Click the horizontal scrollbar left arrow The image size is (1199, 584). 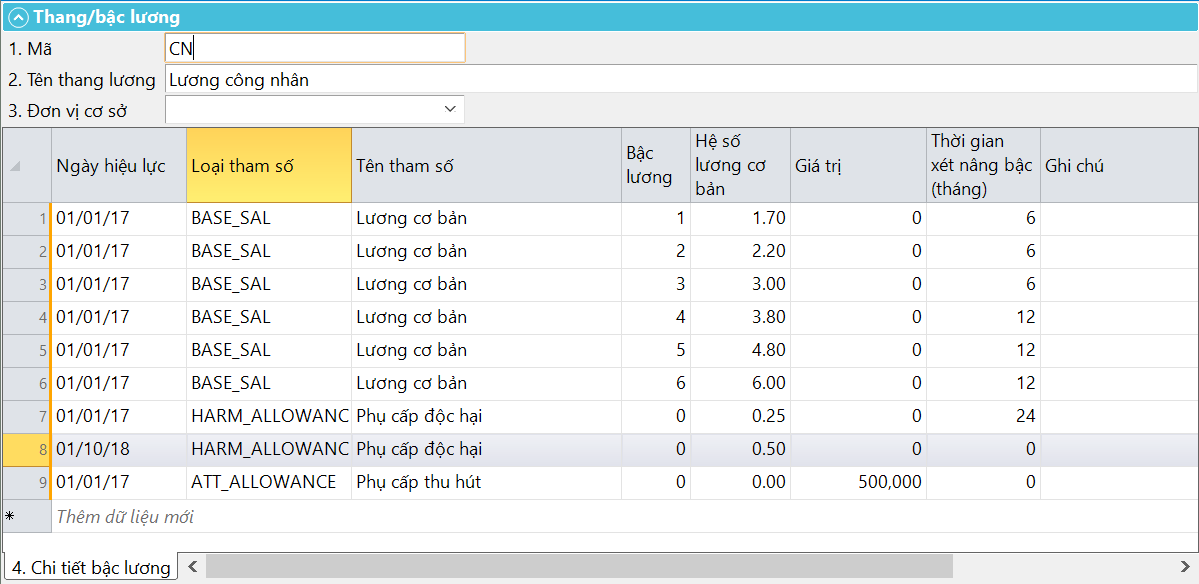[192, 568]
